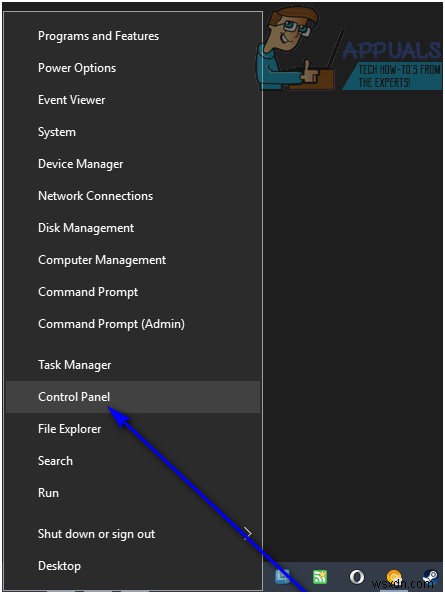Open Steam from the taskbar
Screen dimensions: 445x594
(x=430, y=577)
